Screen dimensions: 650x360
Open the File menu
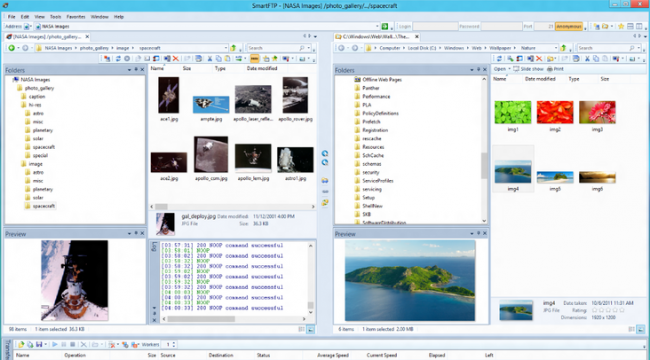[x=12, y=17]
